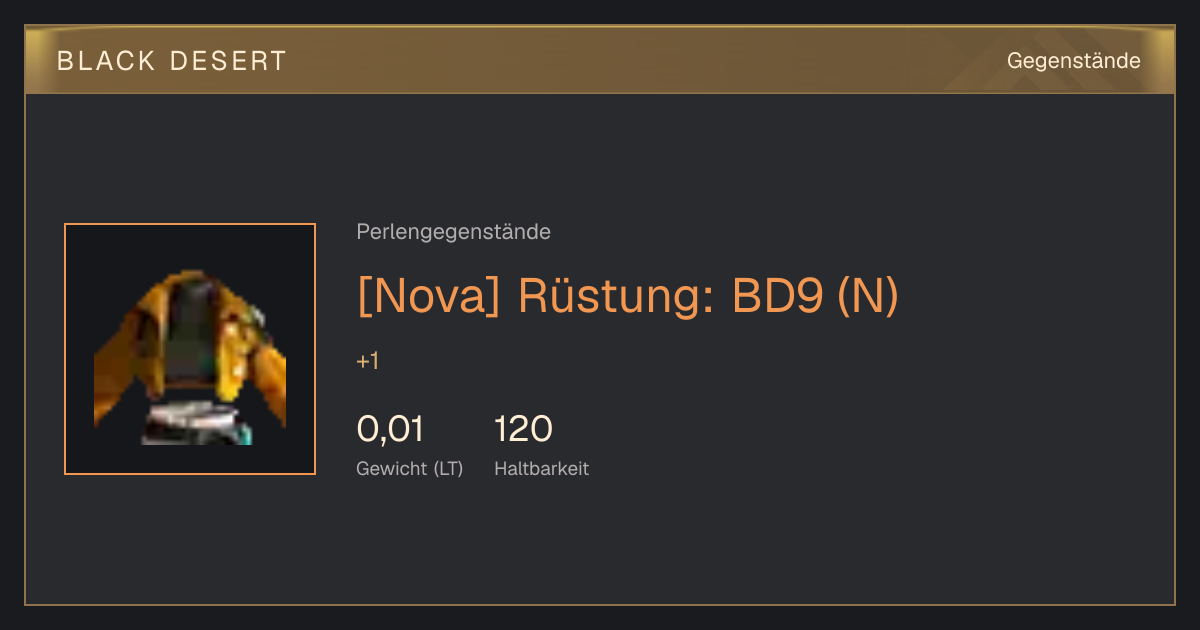
Task: Select the Perlengegenstände category label
Action: tap(453, 232)
